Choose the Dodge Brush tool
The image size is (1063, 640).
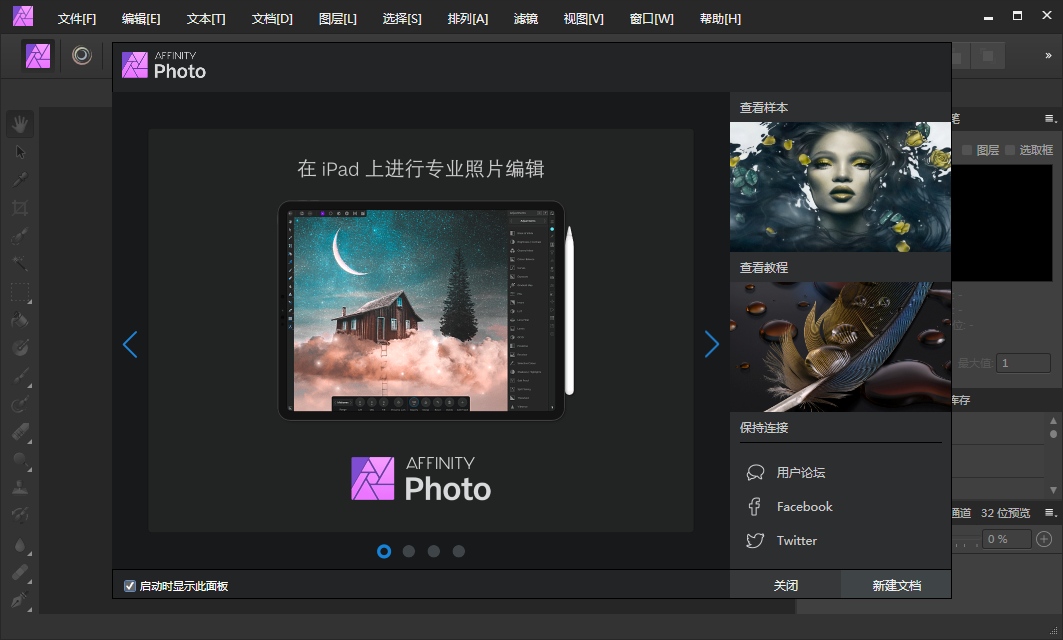(x=20, y=460)
